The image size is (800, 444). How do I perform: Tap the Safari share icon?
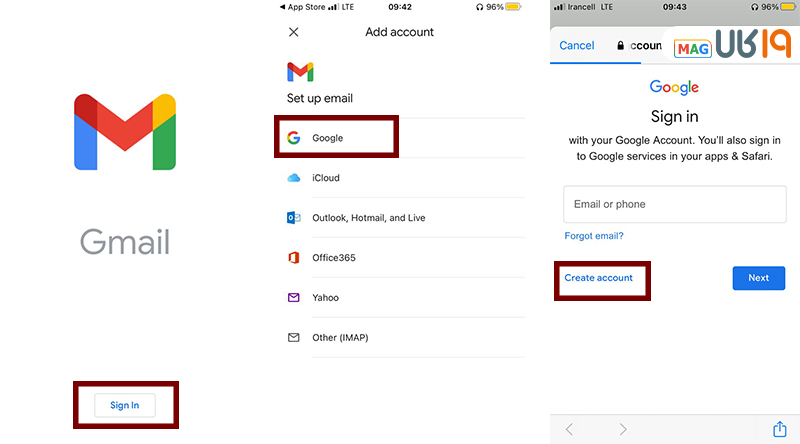[779, 429]
